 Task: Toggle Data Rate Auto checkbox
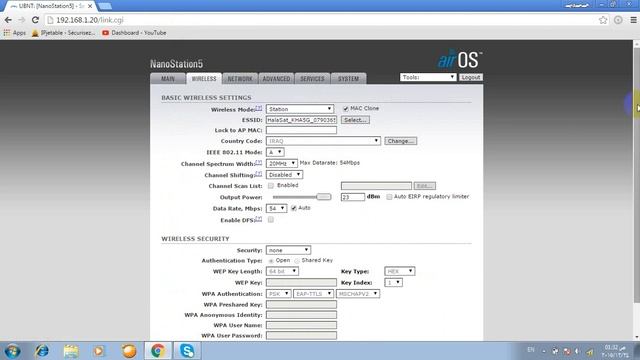294,208
